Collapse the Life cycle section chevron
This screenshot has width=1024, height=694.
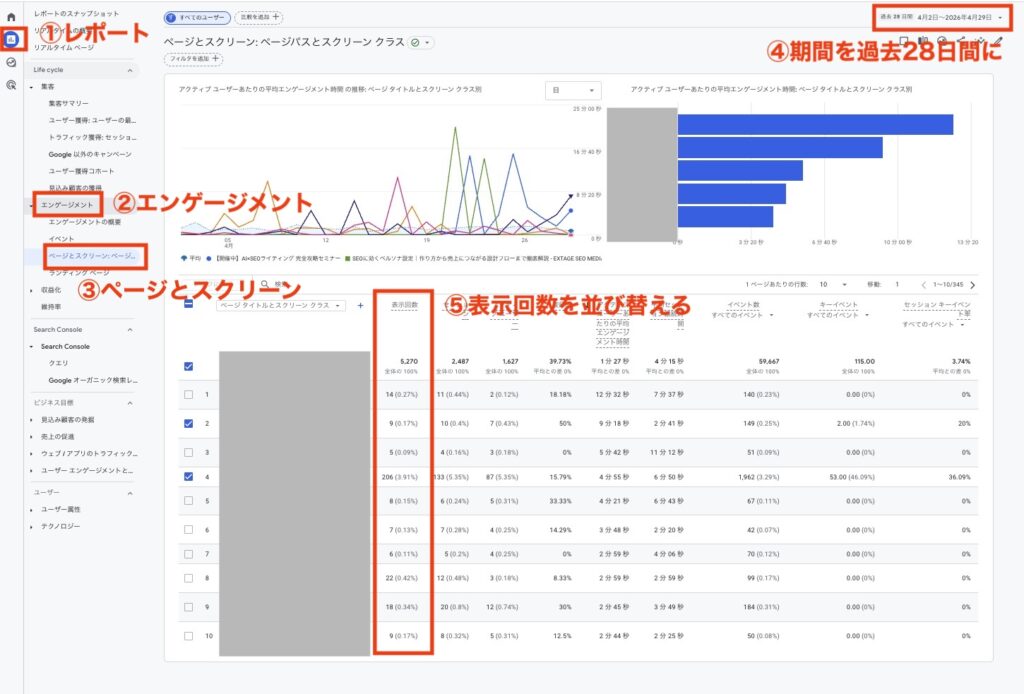coord(130,71)
